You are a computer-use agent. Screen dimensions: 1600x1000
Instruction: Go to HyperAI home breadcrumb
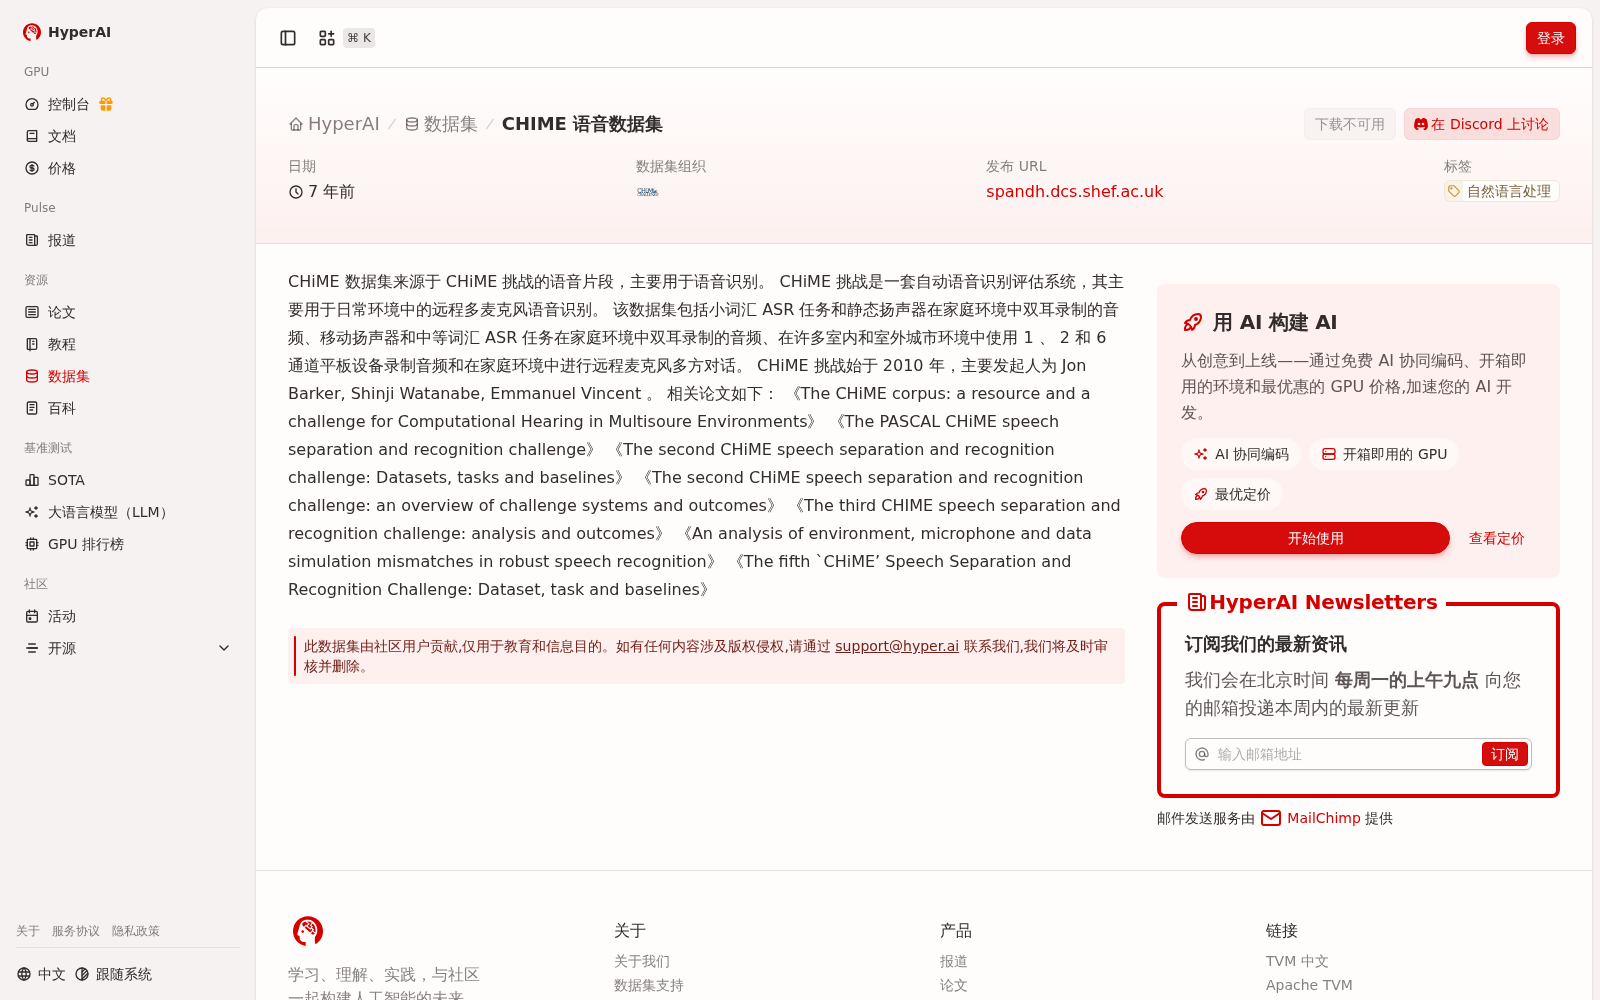pos(334,124)
